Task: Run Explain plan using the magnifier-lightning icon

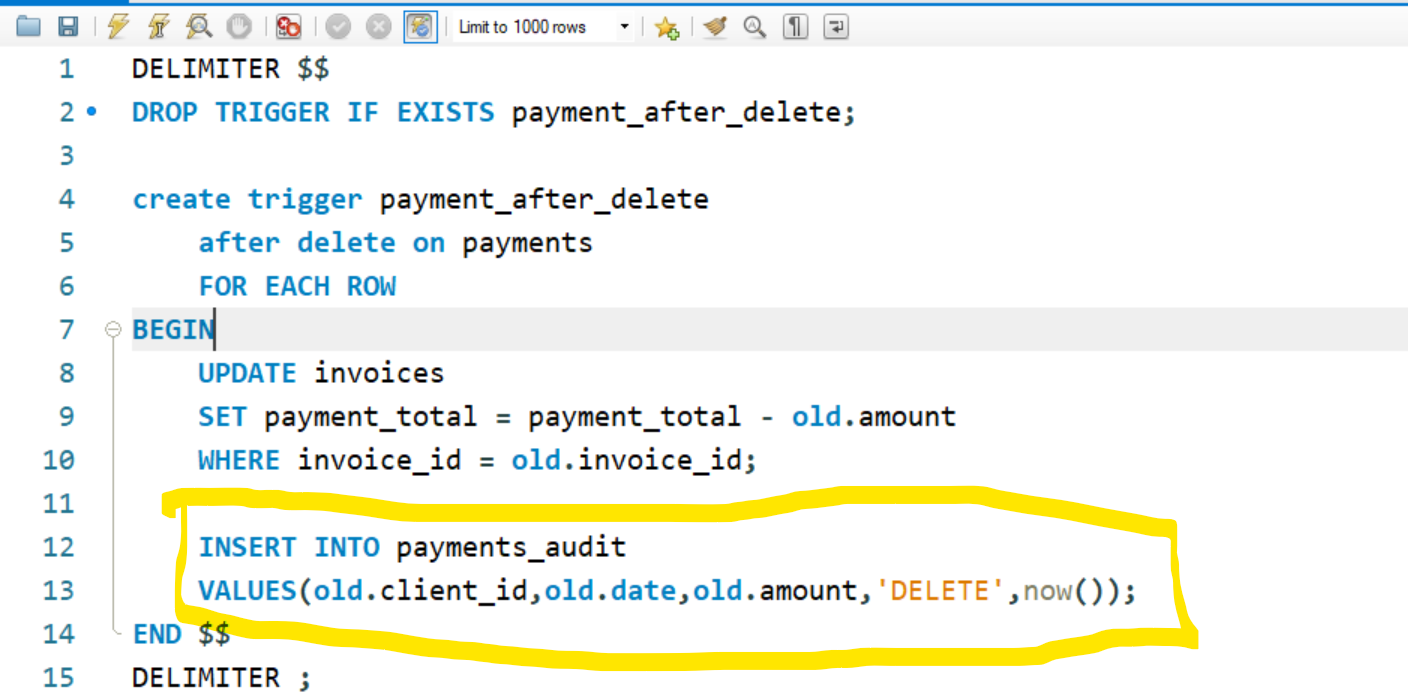Action: (x=200, y=27)
